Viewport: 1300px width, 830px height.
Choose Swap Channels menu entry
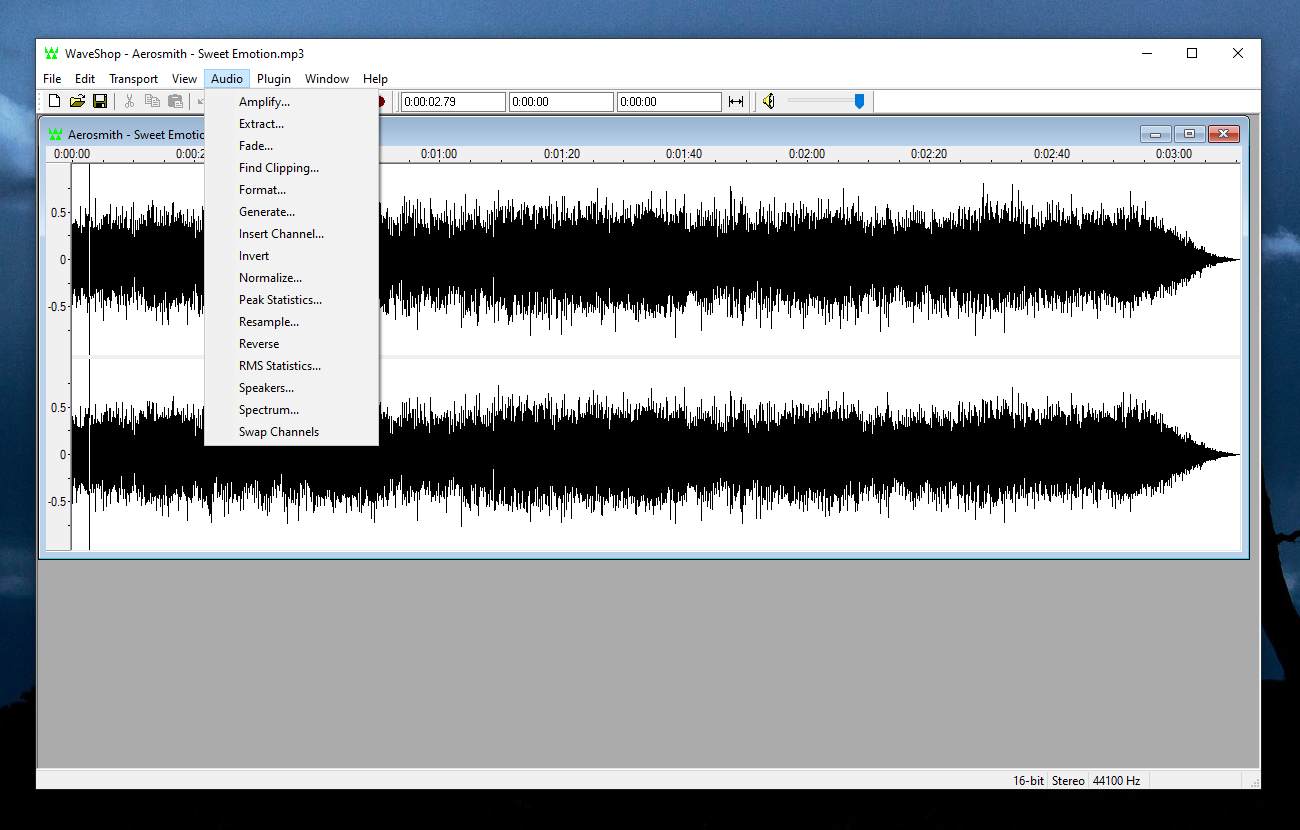(291, 432)
